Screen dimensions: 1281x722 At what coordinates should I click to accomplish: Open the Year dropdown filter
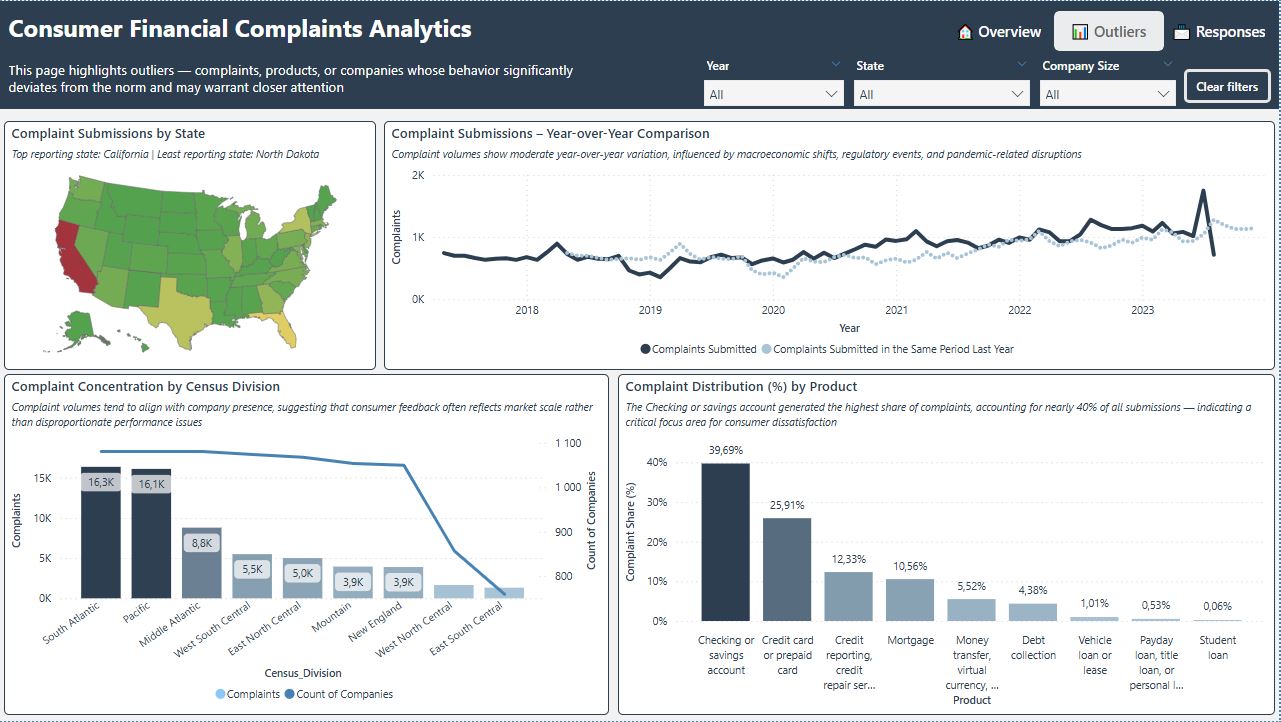pos(772,94)
